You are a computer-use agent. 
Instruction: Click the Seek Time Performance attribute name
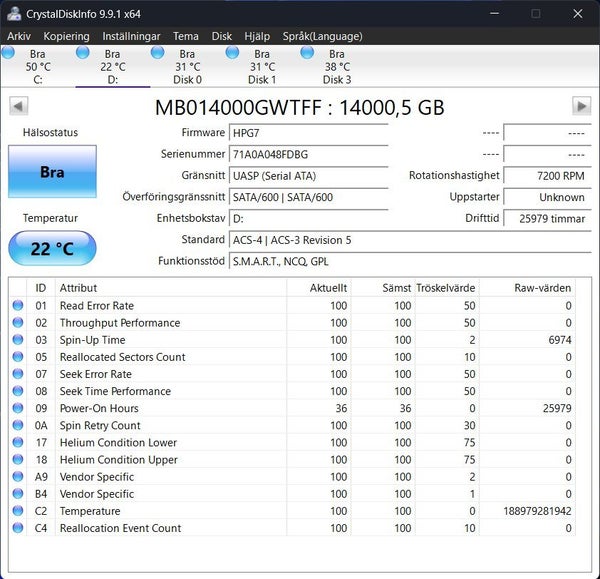point(115,391)
